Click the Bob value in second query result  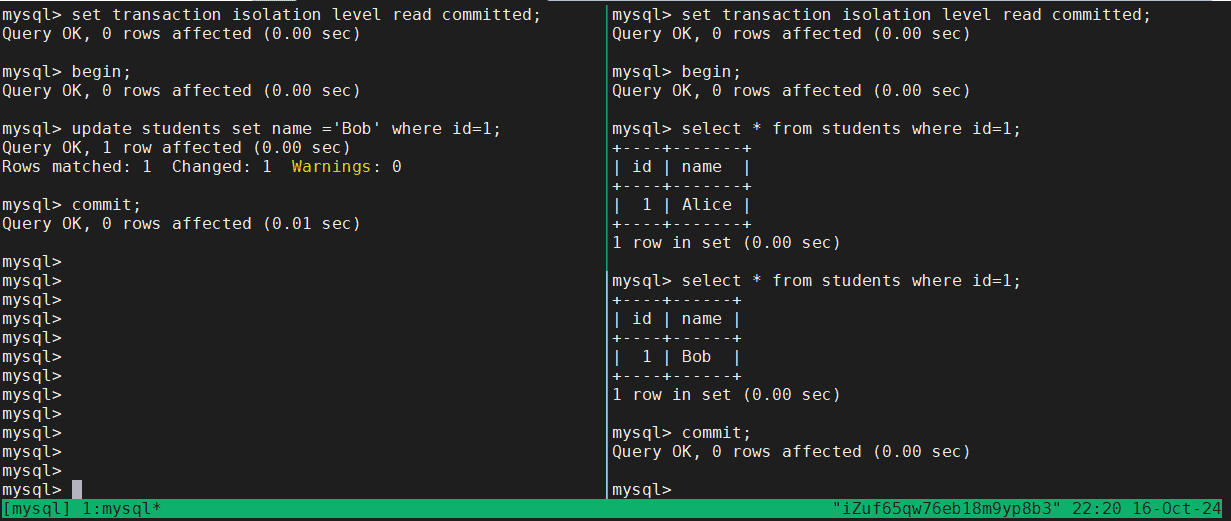(696, 357)
